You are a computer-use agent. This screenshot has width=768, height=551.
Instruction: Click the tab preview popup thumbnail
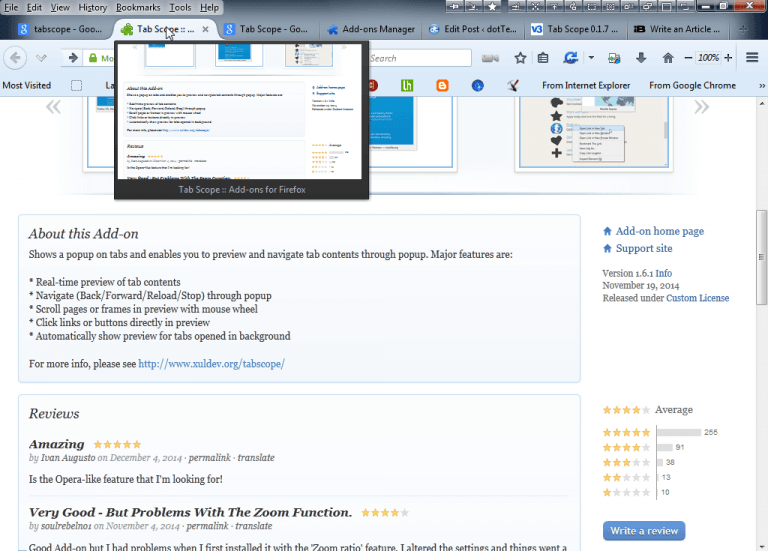(x=241, y=111)
